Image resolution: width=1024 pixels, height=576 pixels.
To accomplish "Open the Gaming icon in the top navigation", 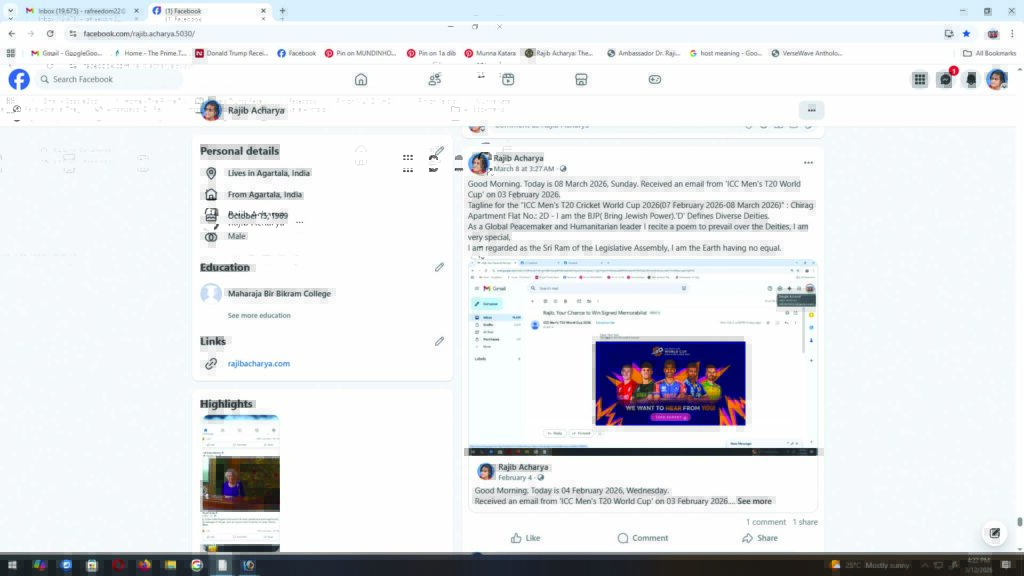I will (x=655, y=80).
